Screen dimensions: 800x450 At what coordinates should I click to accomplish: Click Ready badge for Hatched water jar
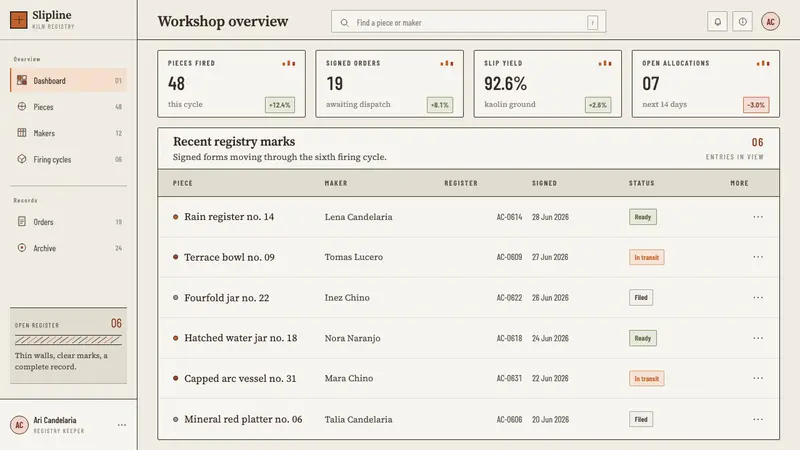[x=642, y=338]
